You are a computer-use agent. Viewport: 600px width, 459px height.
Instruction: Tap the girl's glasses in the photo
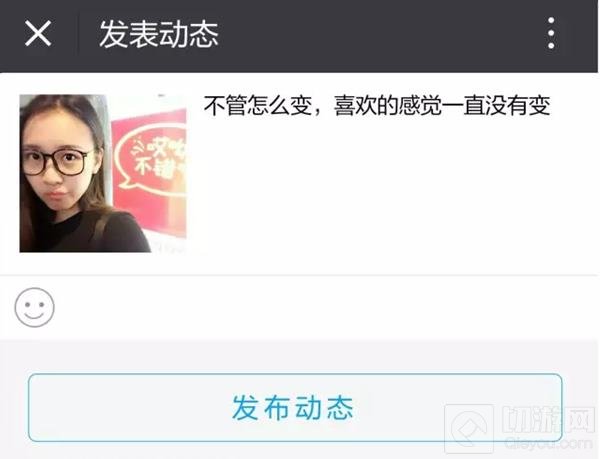[54, 162]
